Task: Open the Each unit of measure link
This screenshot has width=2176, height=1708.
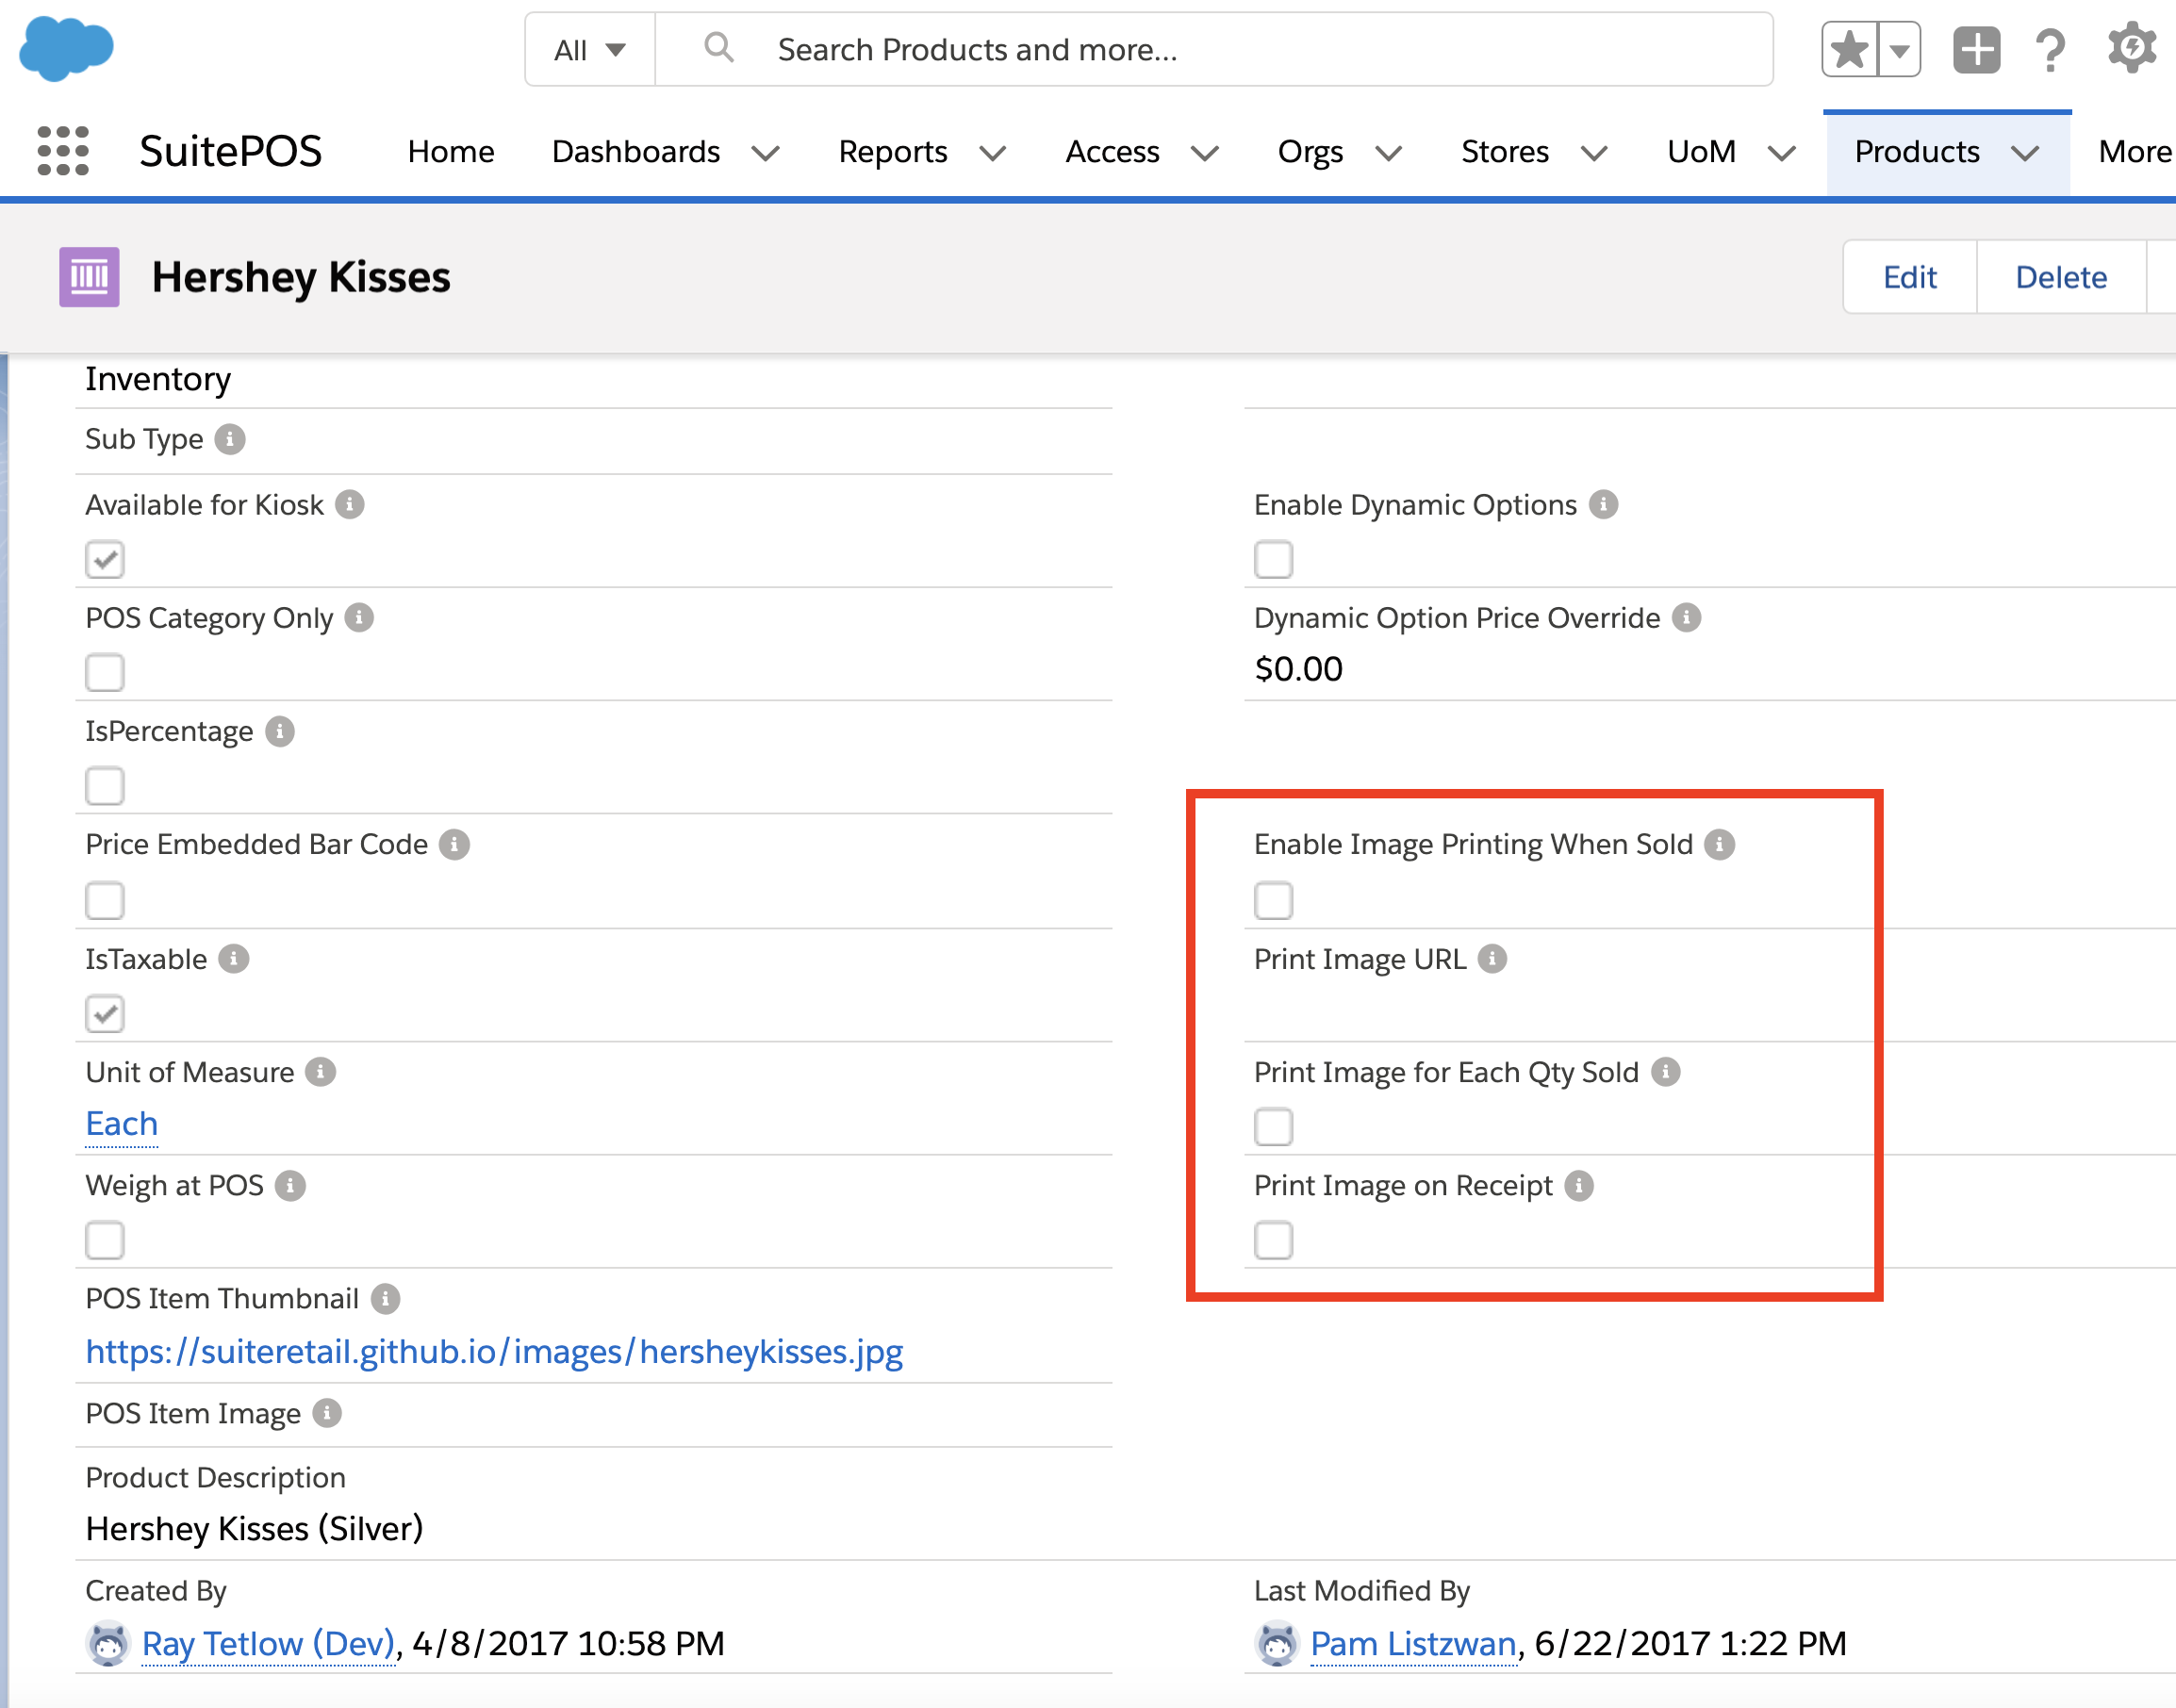Action: (121, 1124)
